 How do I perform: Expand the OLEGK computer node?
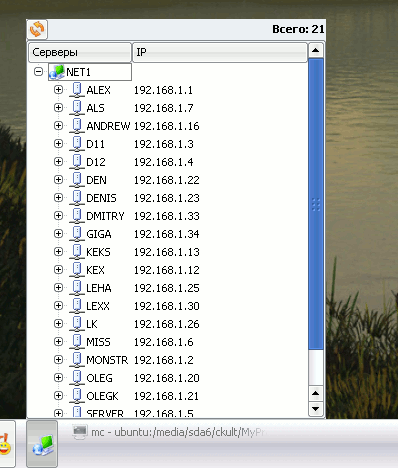coord(58,396)
